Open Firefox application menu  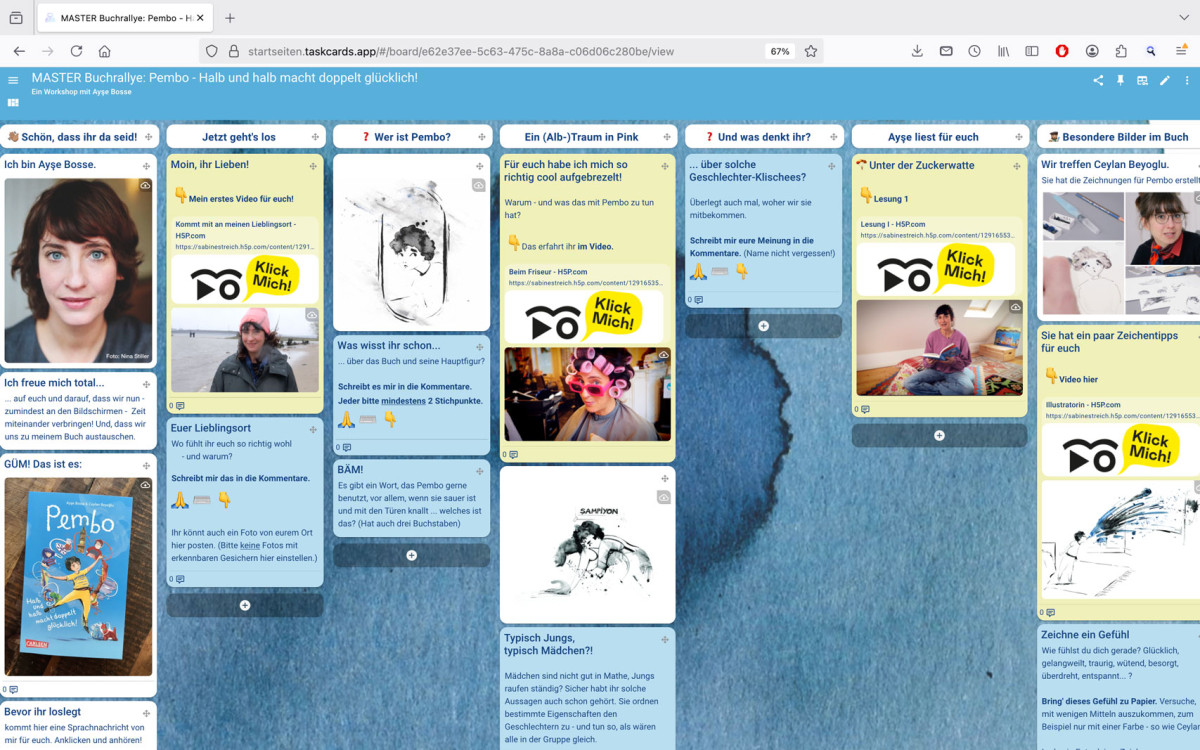coord(1181,51)
